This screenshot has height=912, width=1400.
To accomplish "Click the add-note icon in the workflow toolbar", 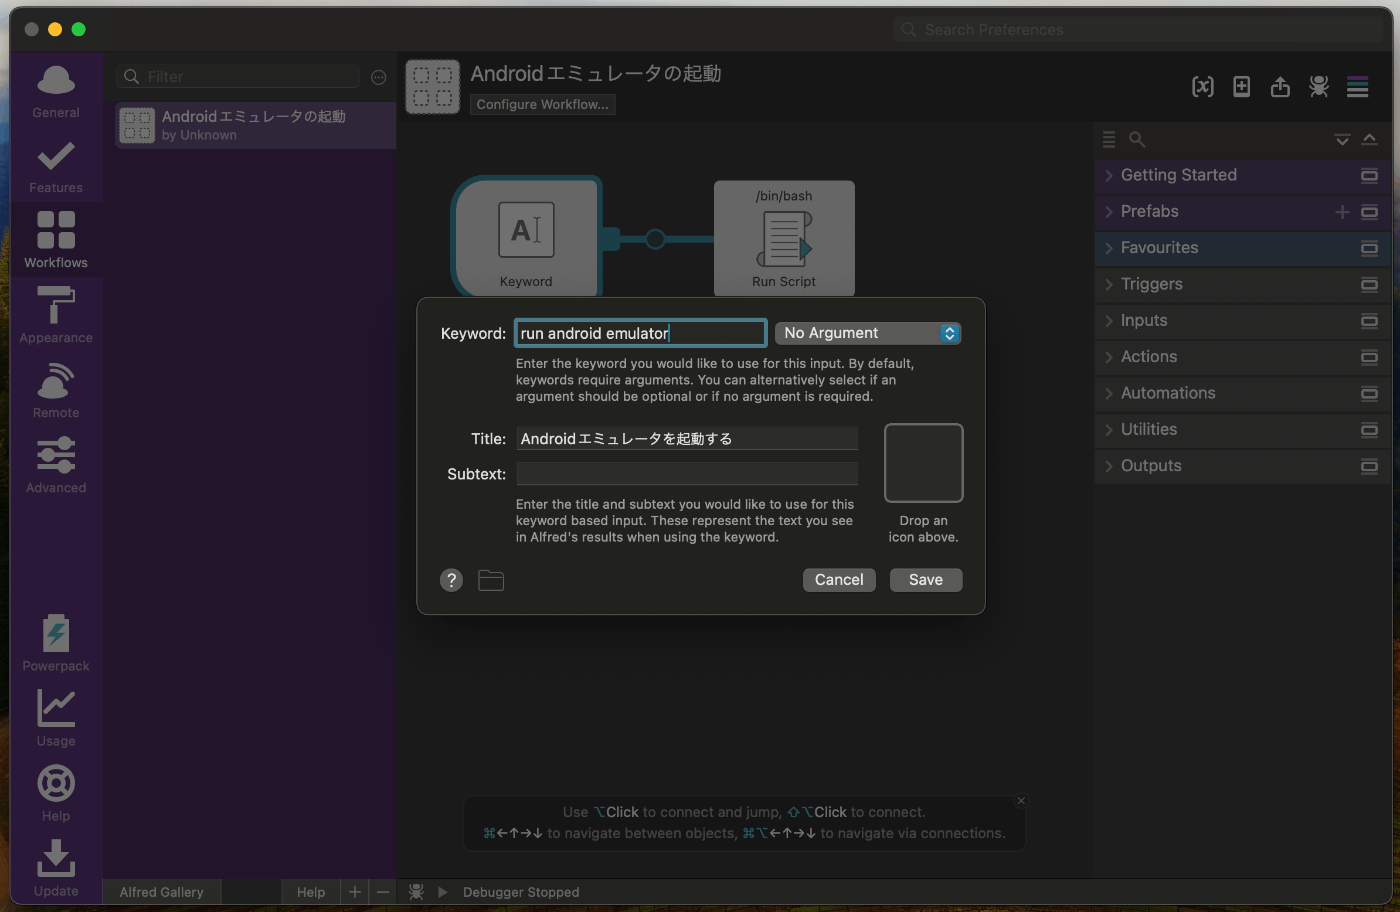I will (x=1241, y=87).
